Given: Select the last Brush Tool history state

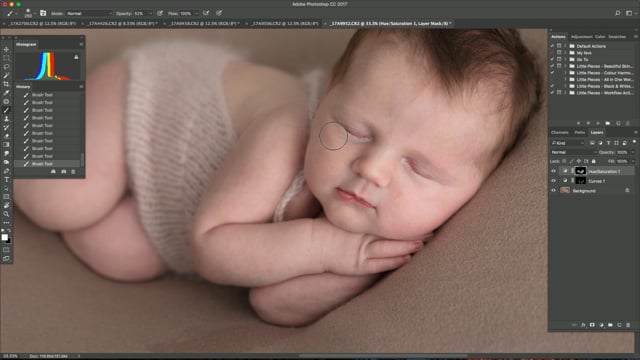Looking at the screenshot, I should click(48, 164).
